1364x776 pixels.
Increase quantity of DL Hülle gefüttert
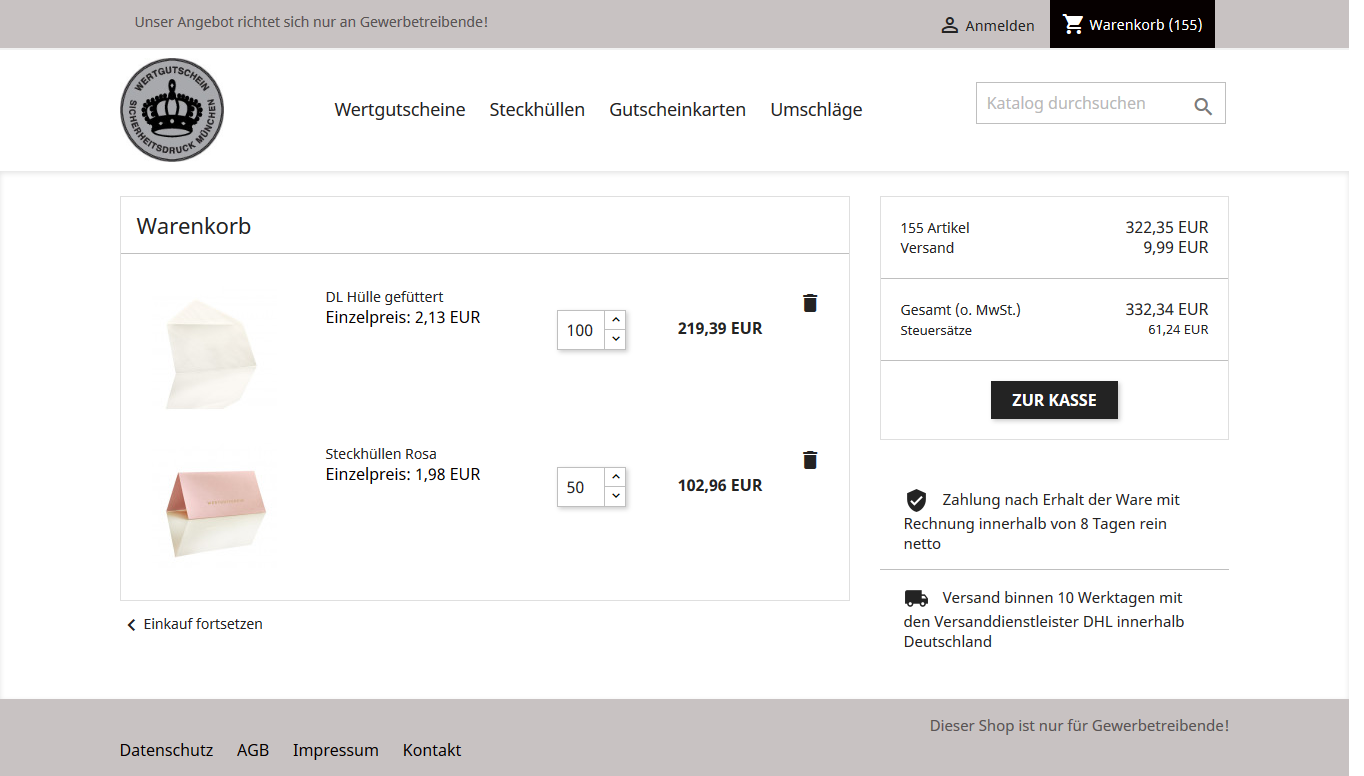click(616, 320)
